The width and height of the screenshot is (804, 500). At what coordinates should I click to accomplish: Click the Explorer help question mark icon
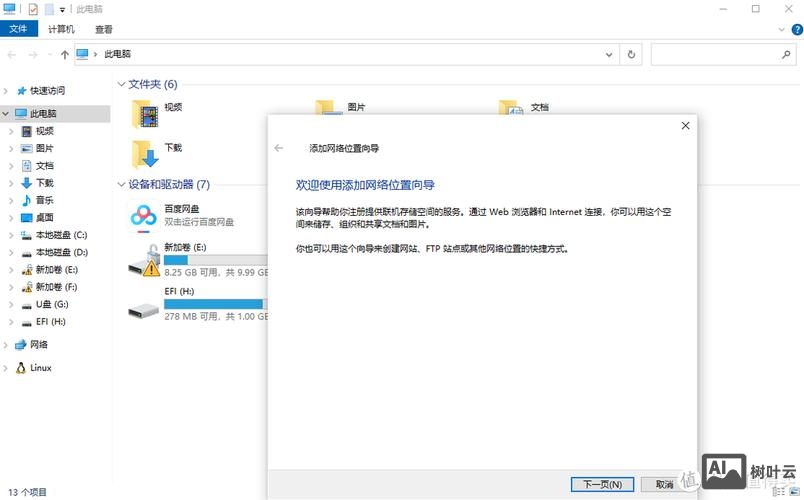pos(797,29)
